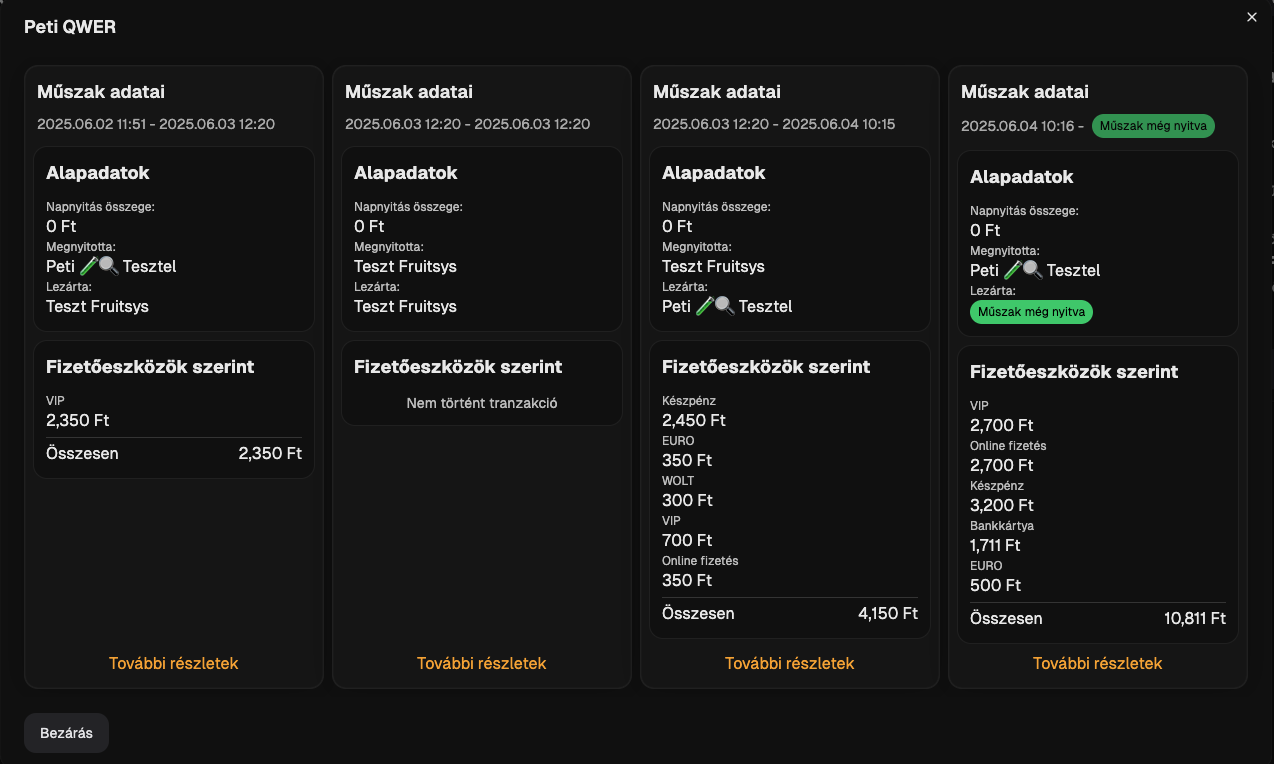Image resolution: width=1274 pixels, height=764 pixels.
Task: Open További részletek for the shift with no transactions
Action: pyautogui.click(x=481, y=663)
